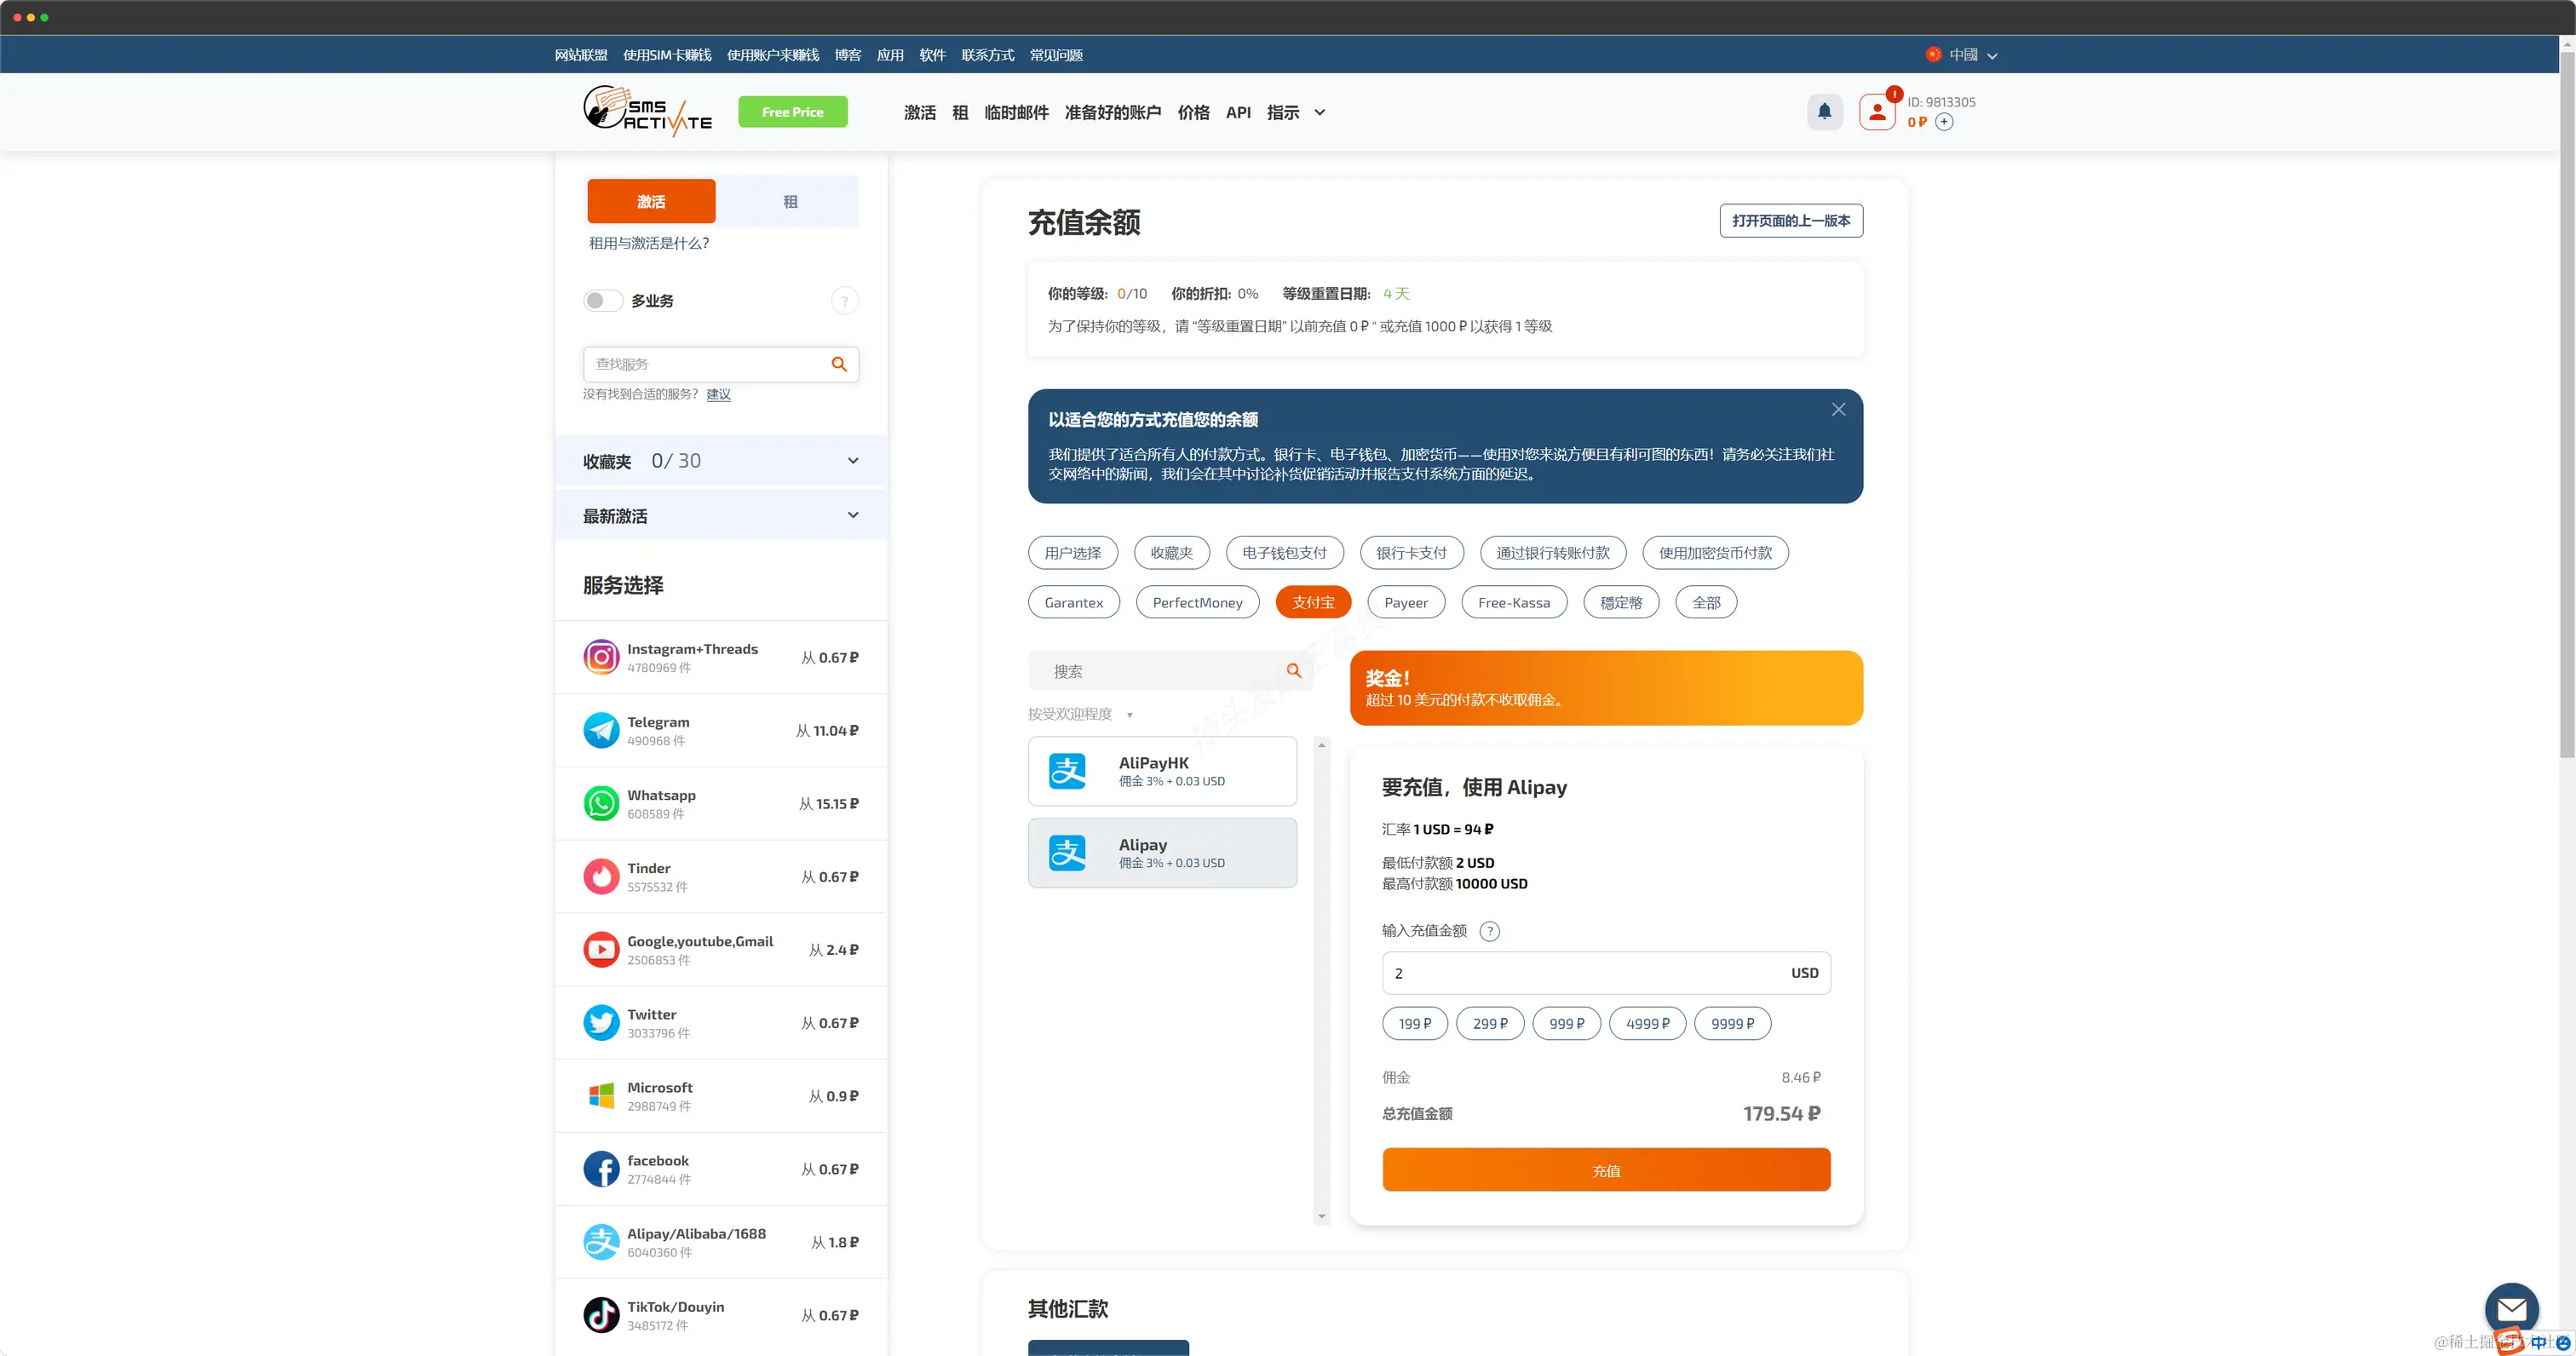Click the 打开页面的上一版本 button
The width and height of the screenshot is (2576, 1356).
[1790, 221]
